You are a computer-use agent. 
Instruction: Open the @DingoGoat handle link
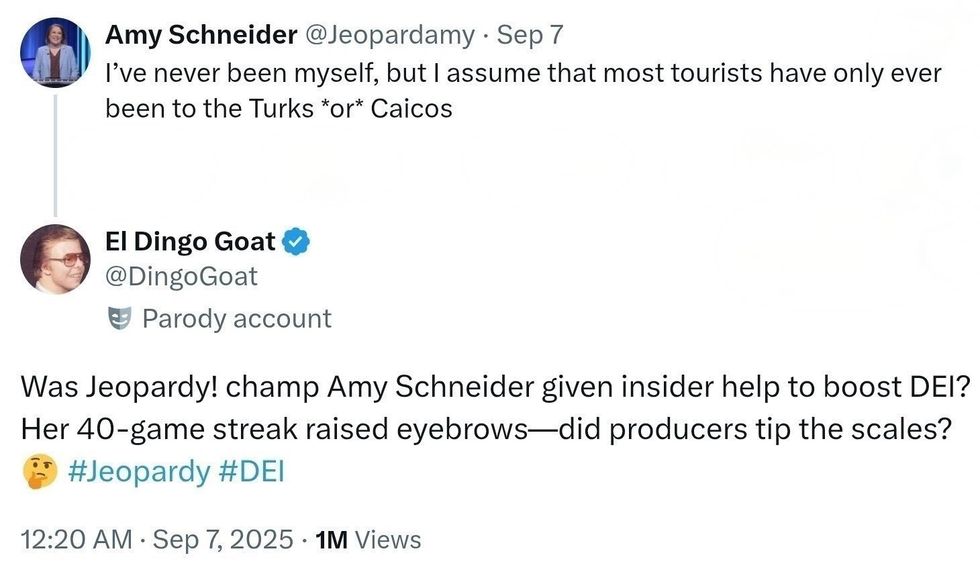(x=181, y=276)
